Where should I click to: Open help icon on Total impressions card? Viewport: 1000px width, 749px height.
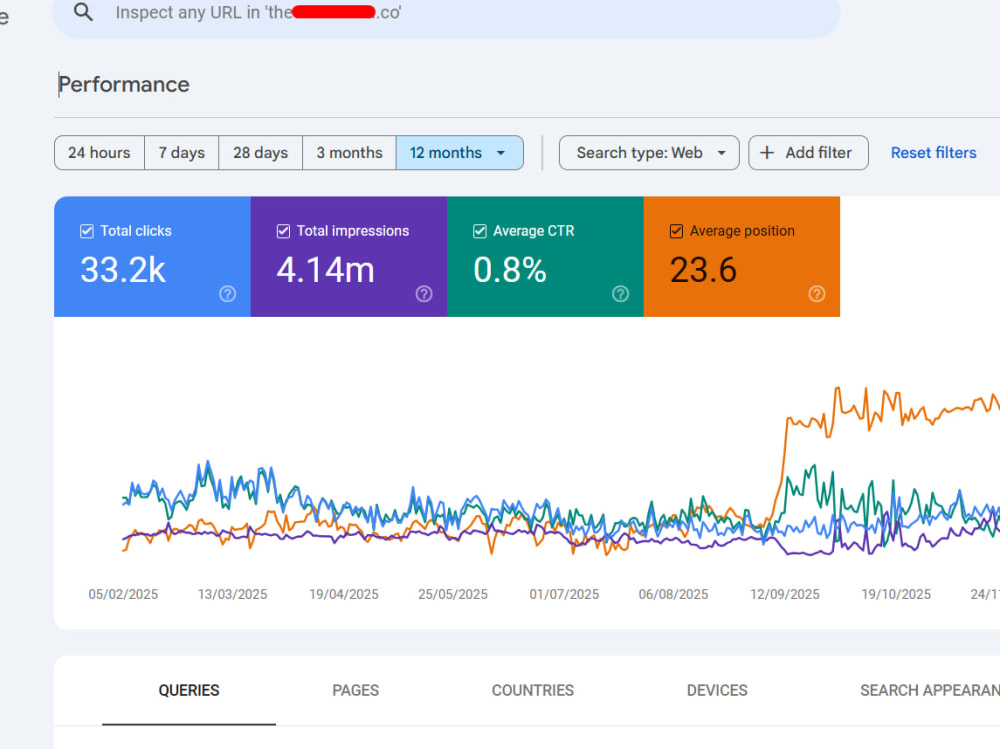(x=424, y=293)
